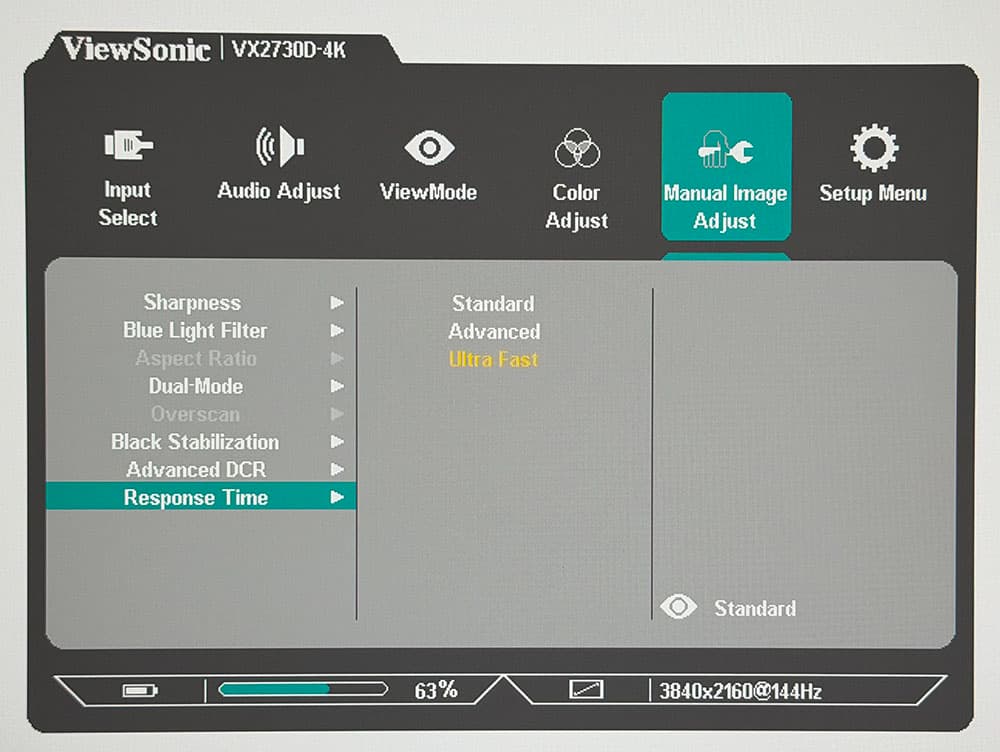
Task: Click the greyed Overscan label
Action: click(195, 415)
